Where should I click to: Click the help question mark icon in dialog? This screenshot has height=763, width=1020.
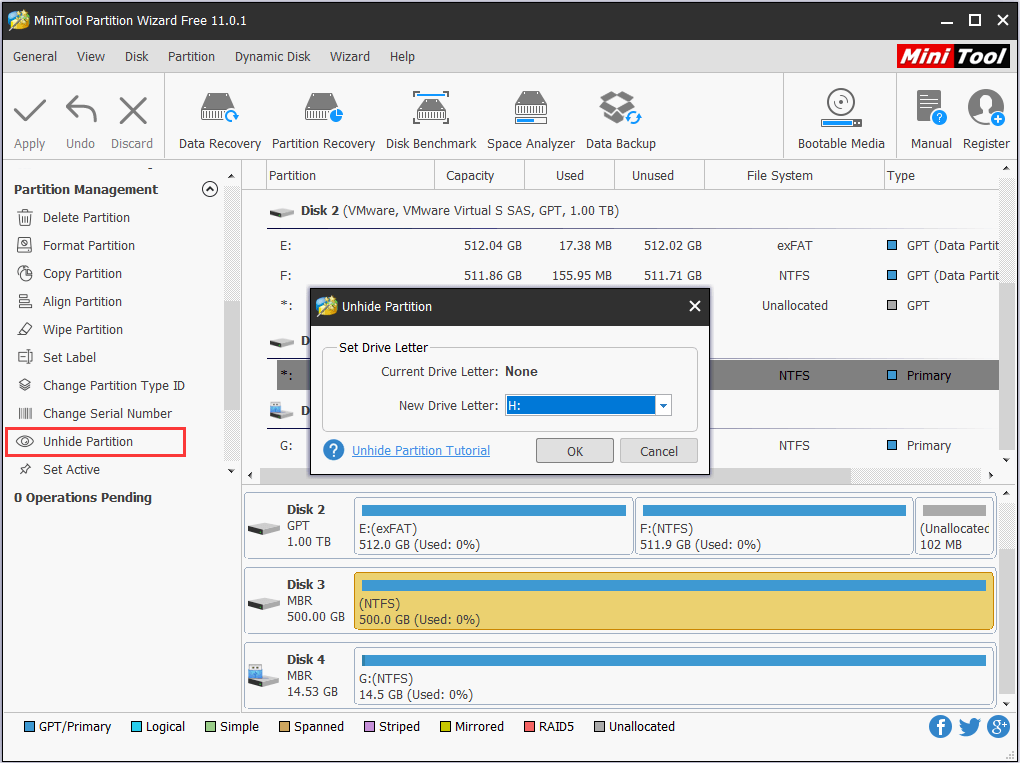pyautogui.click(x=333, y=450)
